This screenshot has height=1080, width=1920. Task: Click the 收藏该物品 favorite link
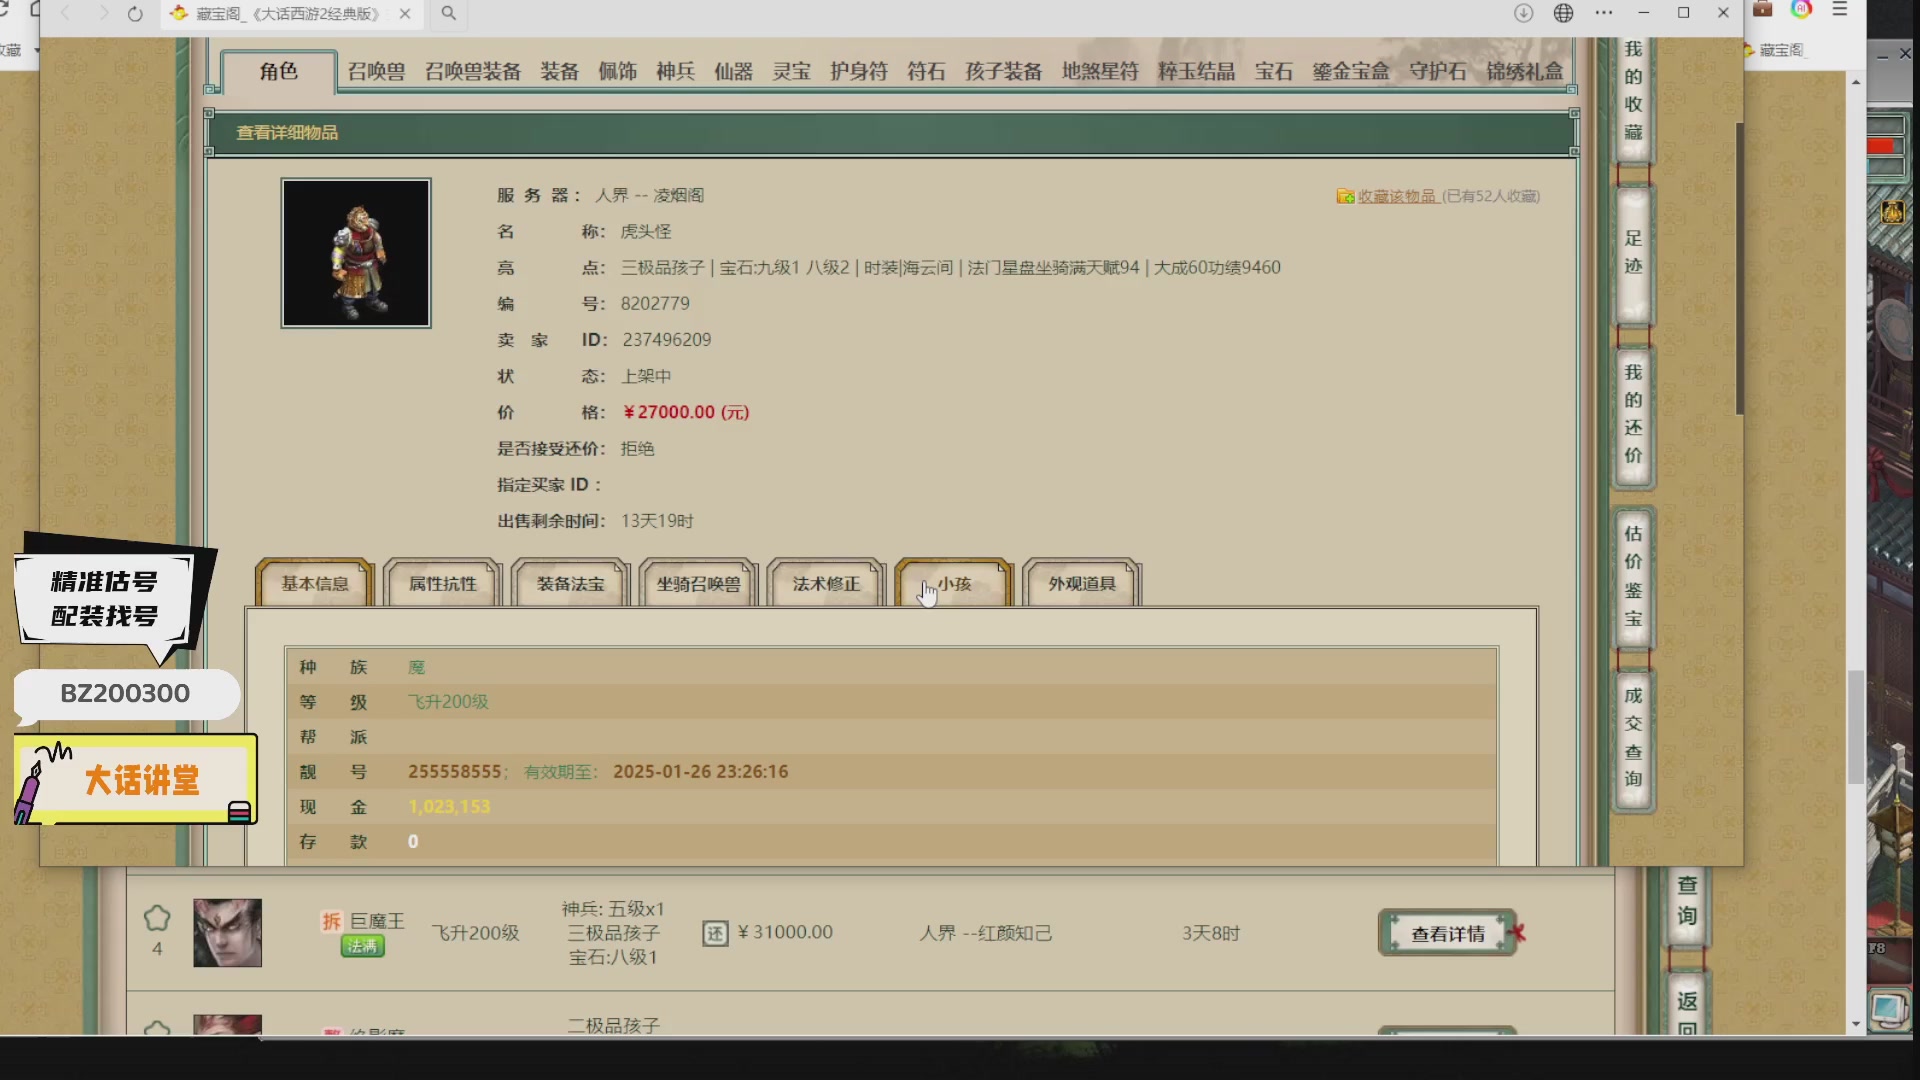tap(1397, 196)
